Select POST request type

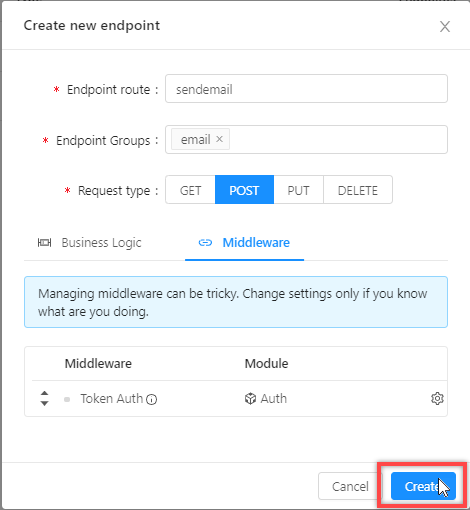click(244, 190)
